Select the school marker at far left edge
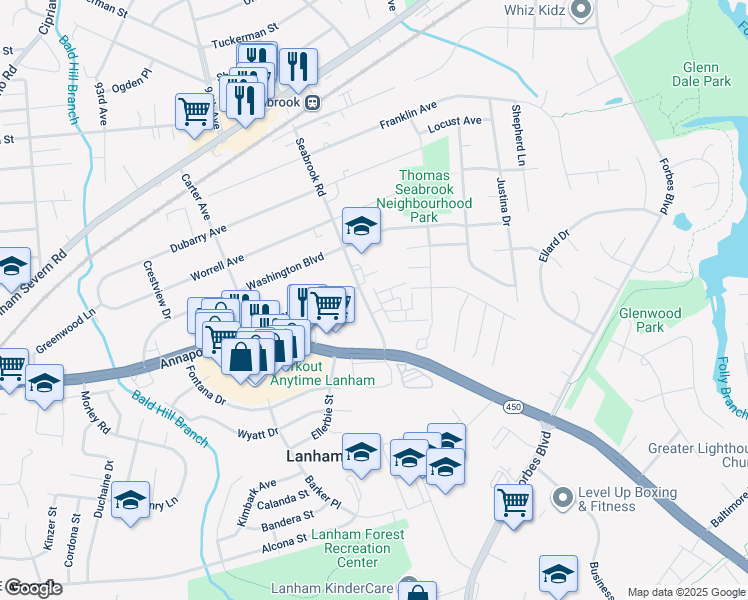This screenshot has width=748, height=600. click(x=13, y=270)
